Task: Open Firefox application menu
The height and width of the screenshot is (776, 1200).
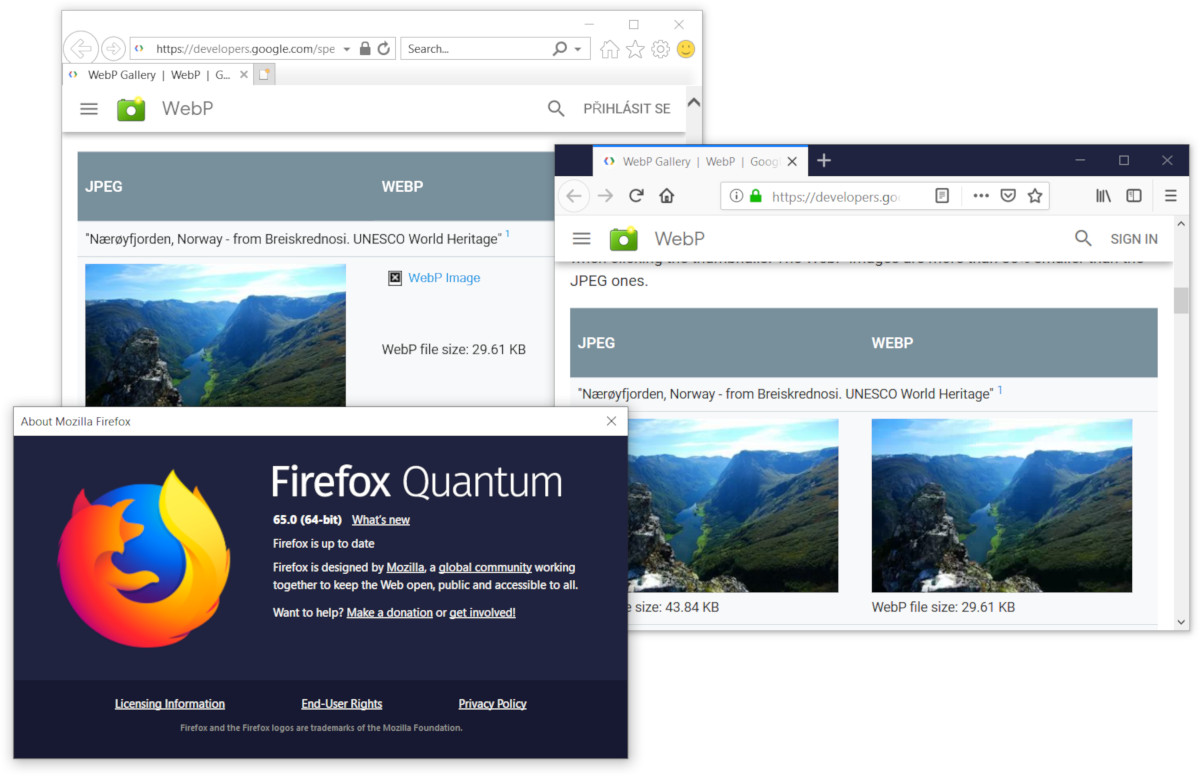Action: coord(1171,196)
